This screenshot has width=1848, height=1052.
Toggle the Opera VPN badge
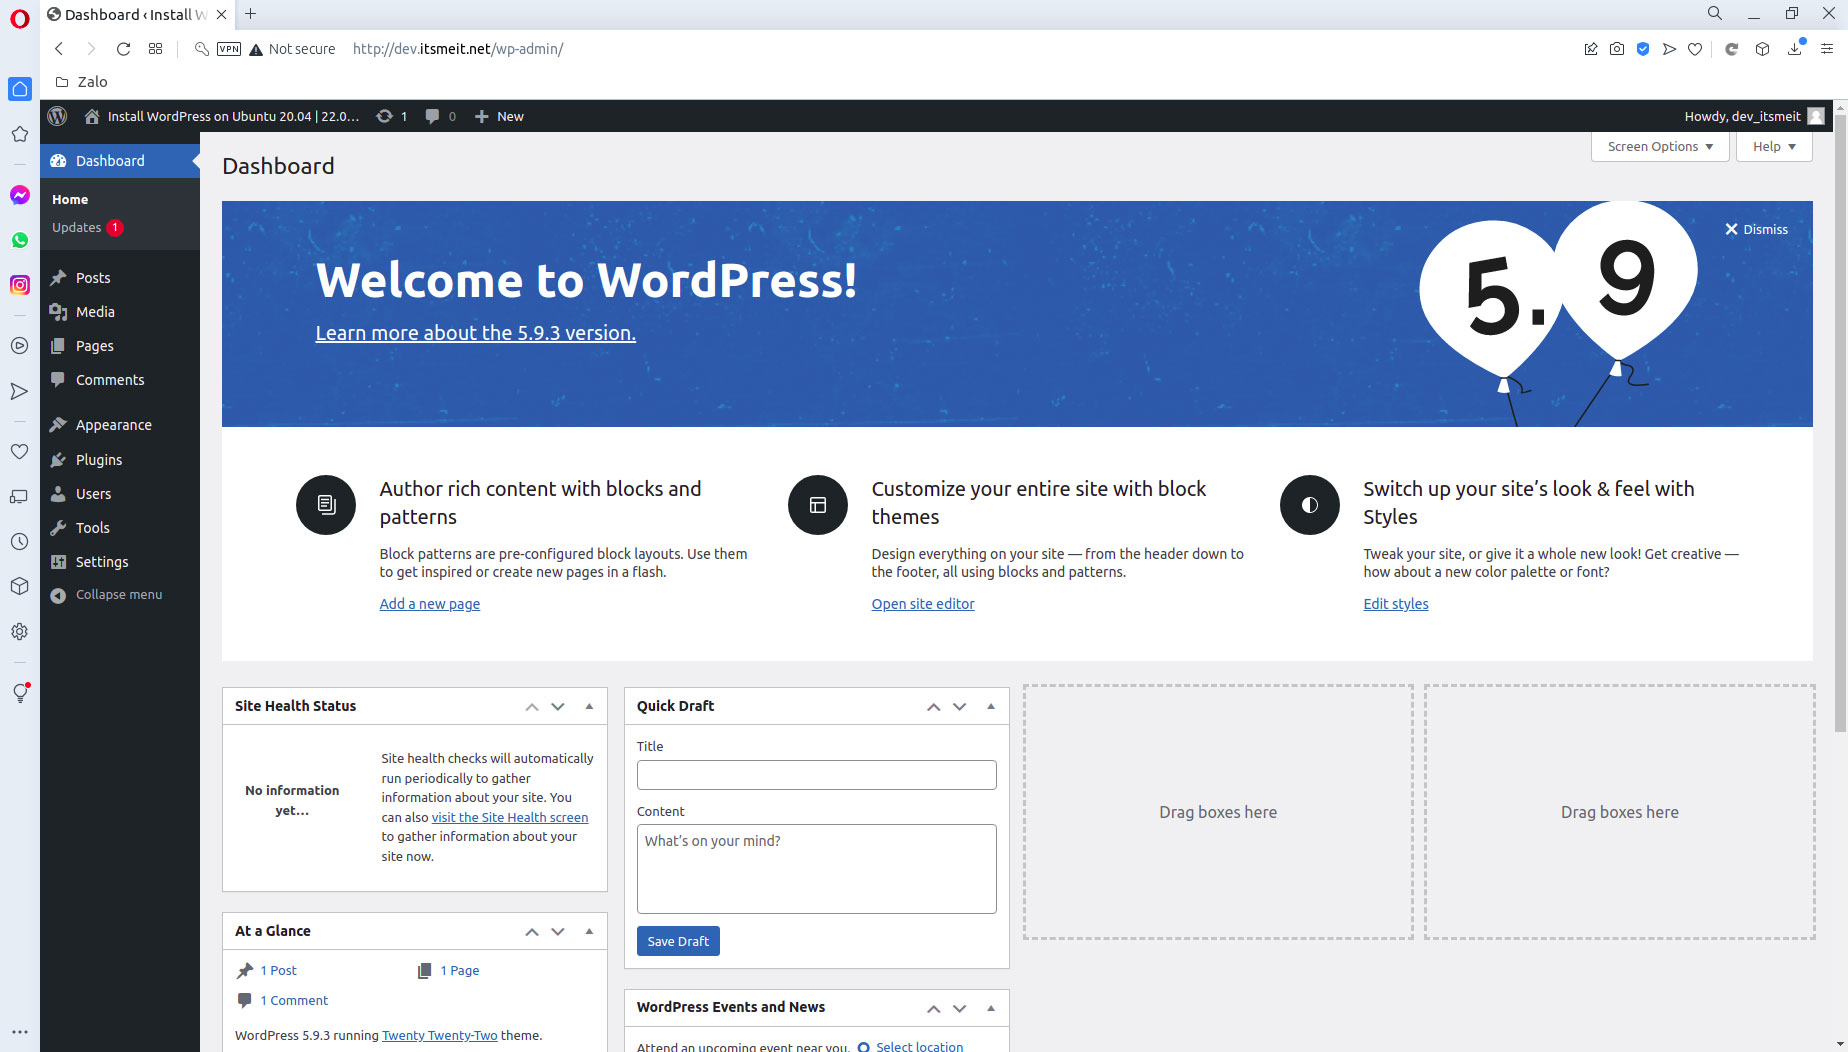click(x=229, y=49)
